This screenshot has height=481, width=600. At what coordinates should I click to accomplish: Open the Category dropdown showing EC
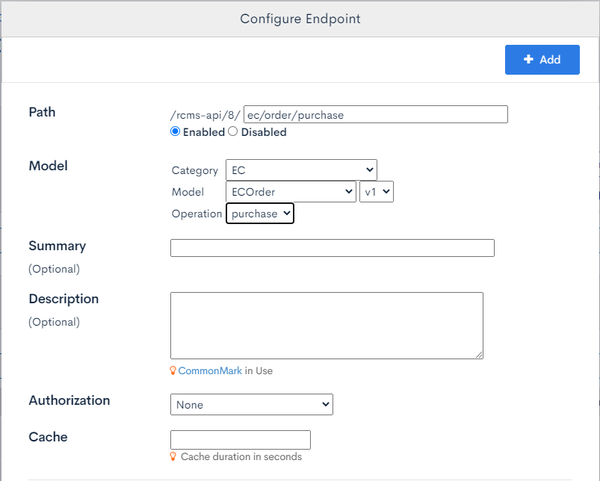[301, 170]
